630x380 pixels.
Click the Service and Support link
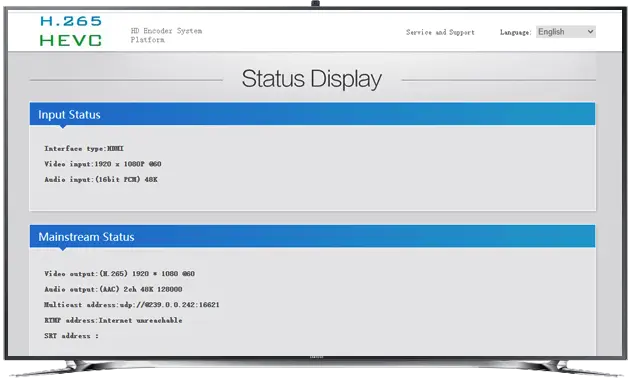[440, 32]
